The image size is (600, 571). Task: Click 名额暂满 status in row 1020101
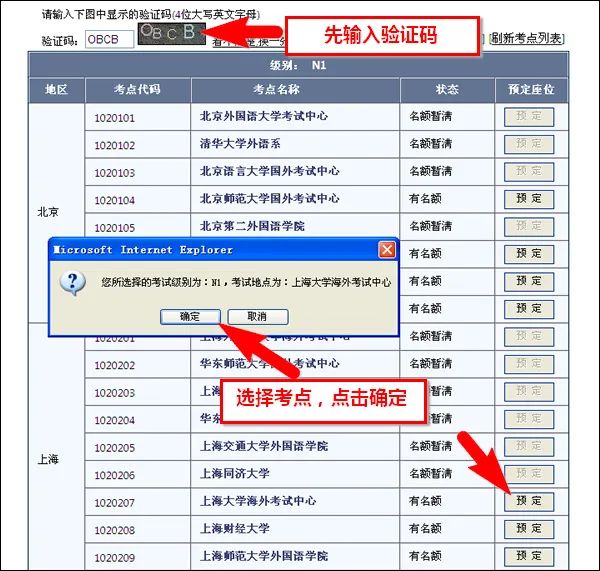point(430,116)
